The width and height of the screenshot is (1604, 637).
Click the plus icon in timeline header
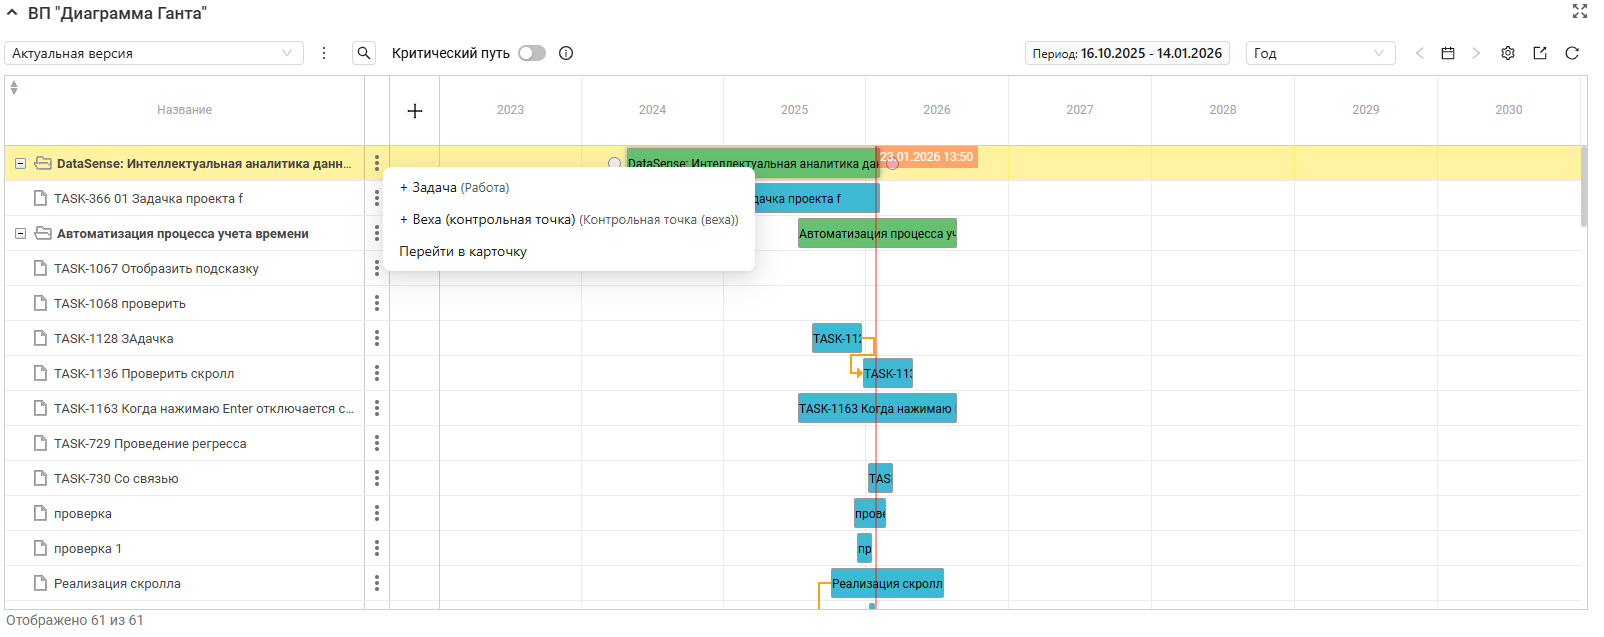click(x=415, y=111)
